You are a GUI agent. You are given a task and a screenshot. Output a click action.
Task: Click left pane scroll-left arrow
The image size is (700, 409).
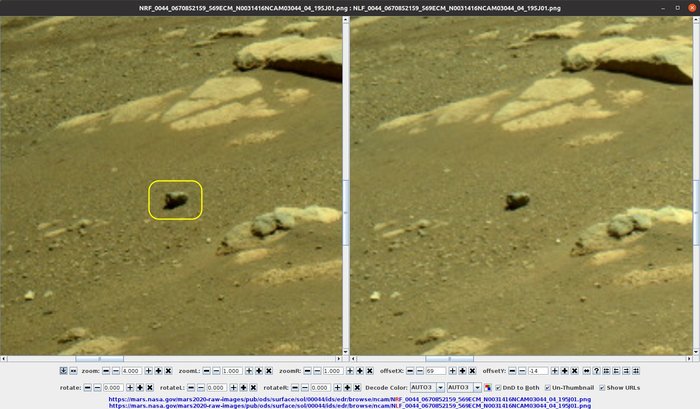(4, 359)
